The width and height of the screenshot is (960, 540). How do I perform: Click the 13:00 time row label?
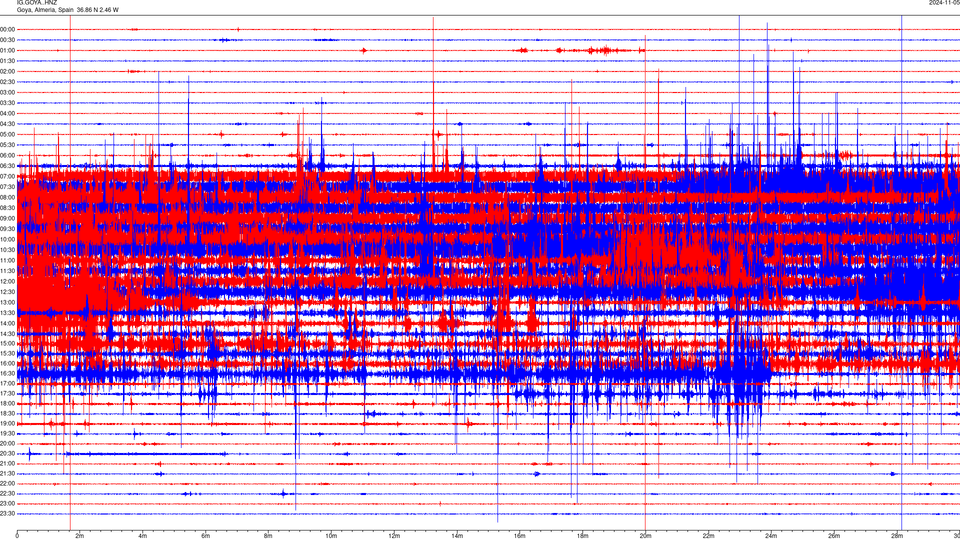(x=7, y=302)
